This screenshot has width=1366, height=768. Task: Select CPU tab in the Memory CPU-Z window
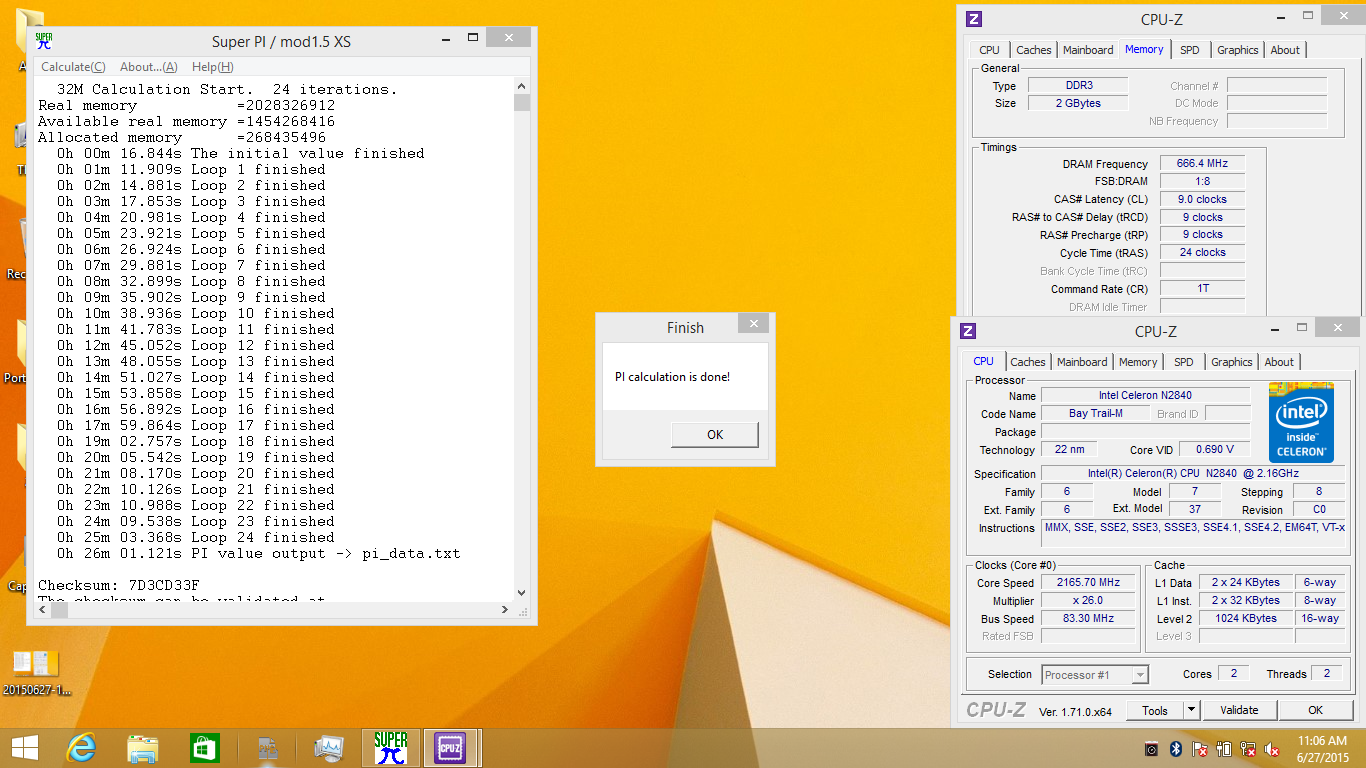(989, 50)
